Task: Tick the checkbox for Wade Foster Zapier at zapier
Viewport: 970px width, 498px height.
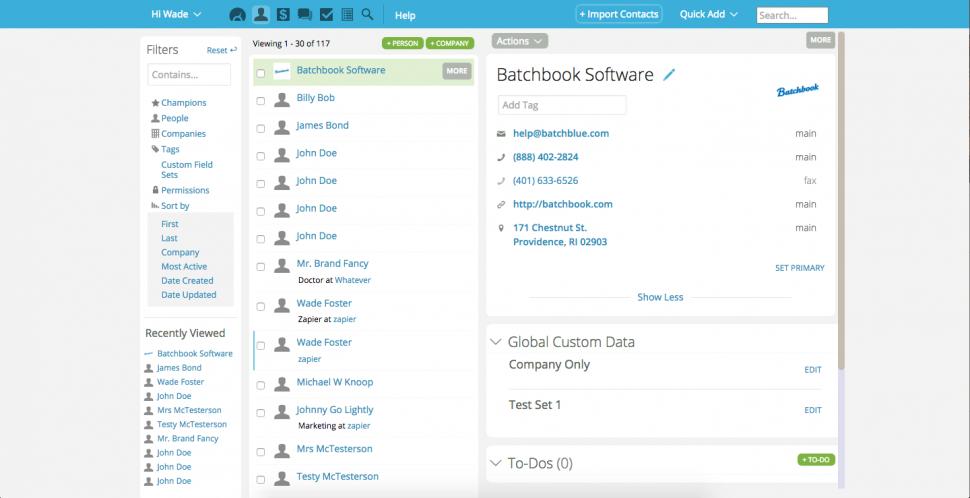Action: [260, 306]
